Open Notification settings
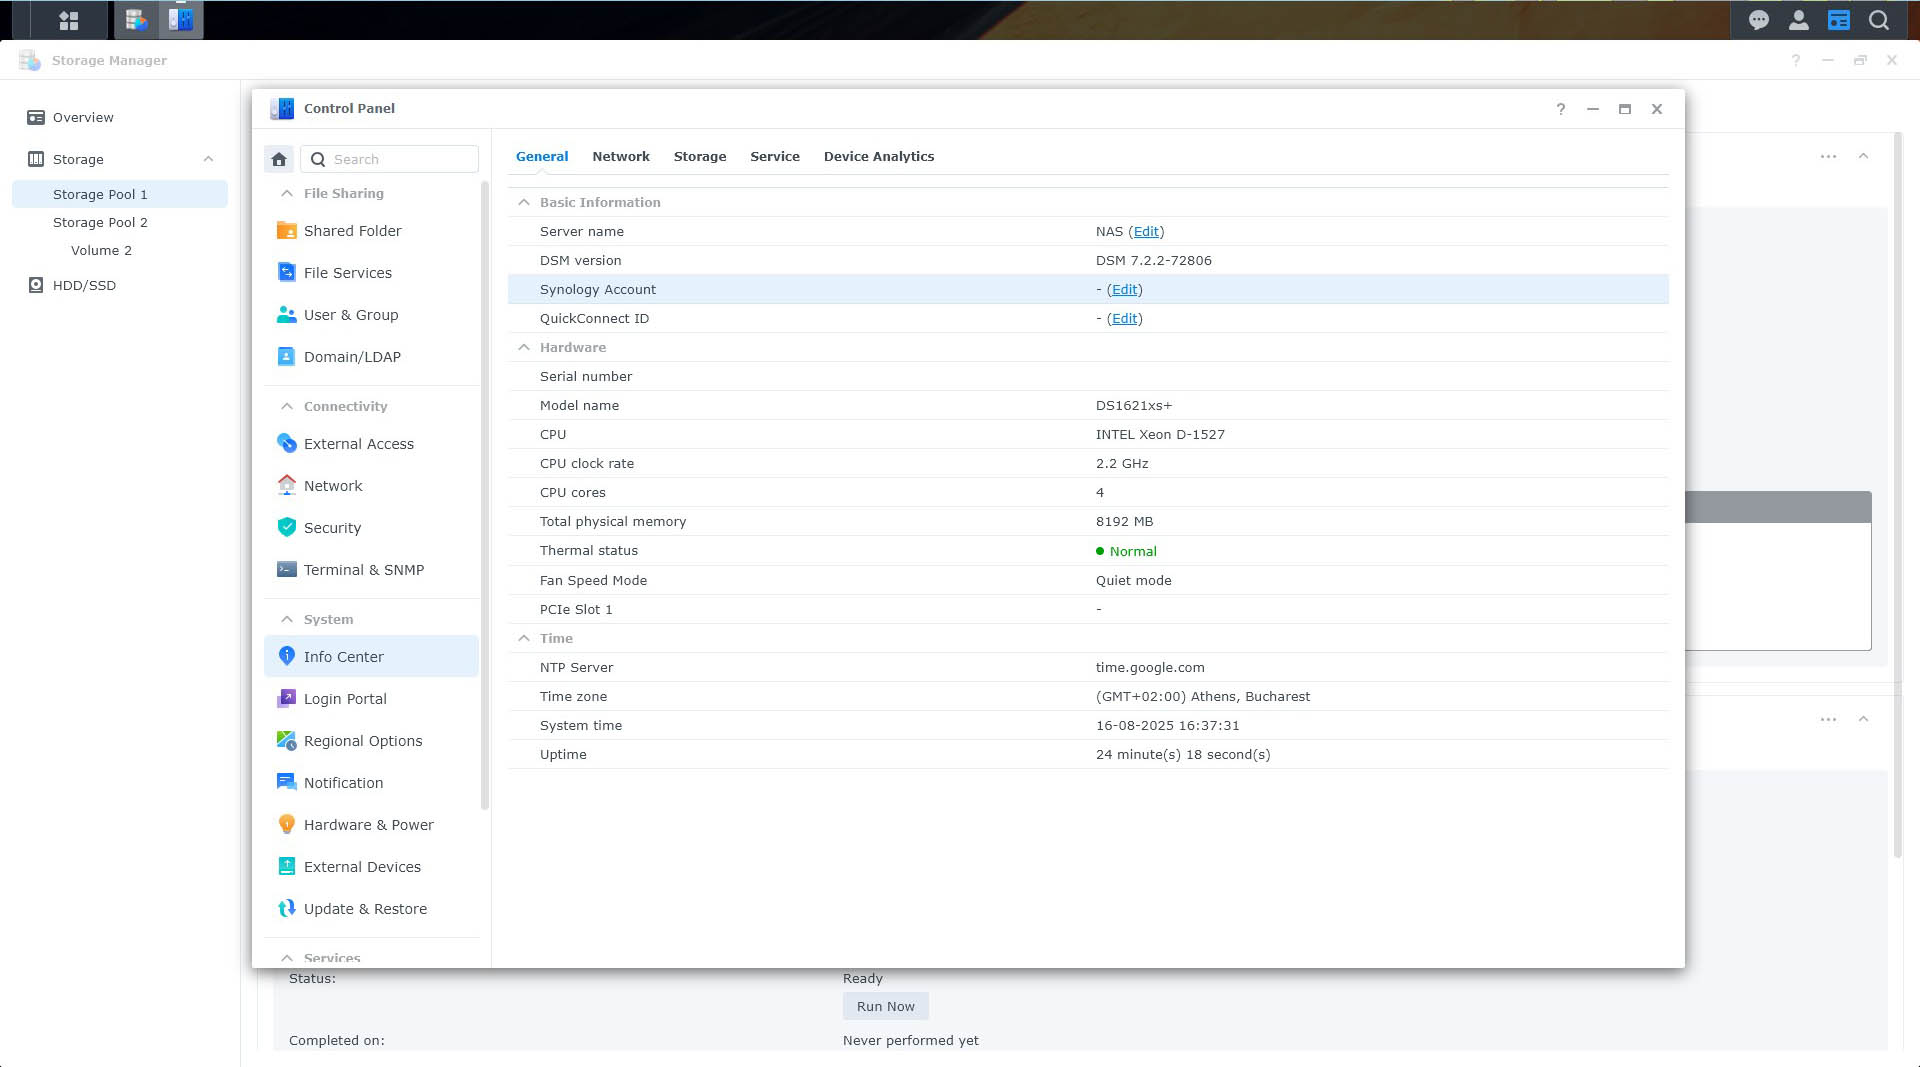 pos(371,783)
